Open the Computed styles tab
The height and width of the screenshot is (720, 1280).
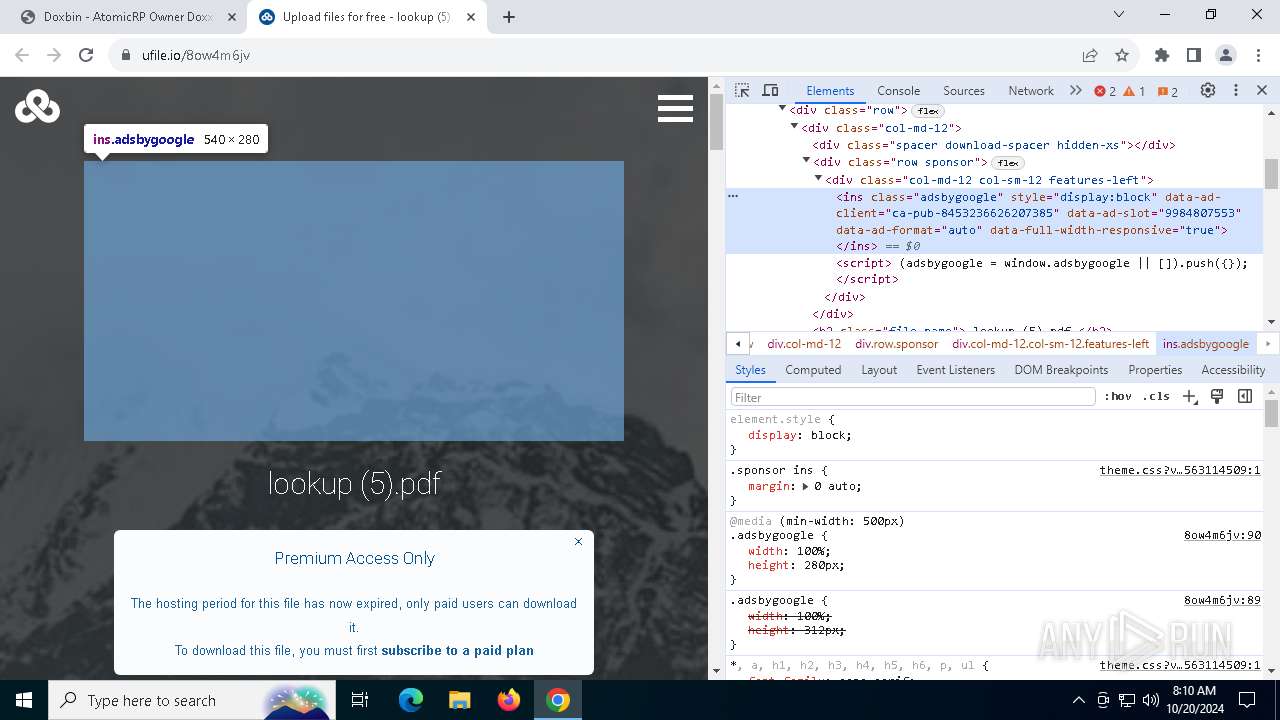pyautogui.click(x=813, y=370)
